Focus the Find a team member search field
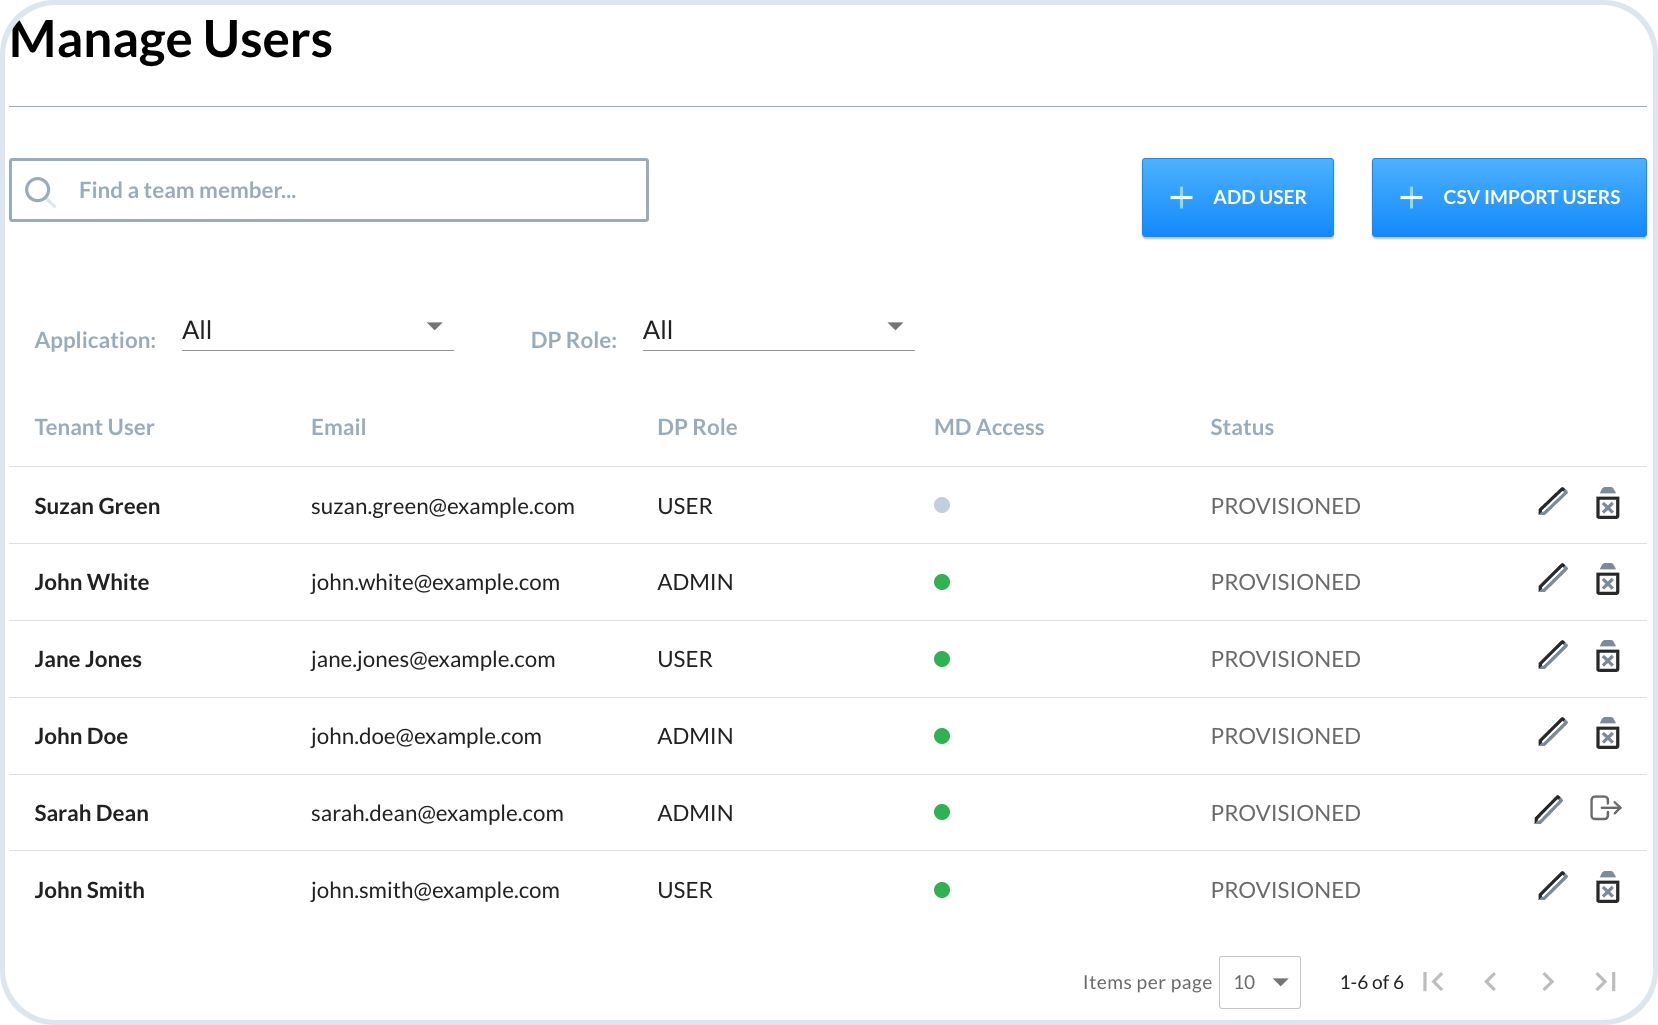 329,190
